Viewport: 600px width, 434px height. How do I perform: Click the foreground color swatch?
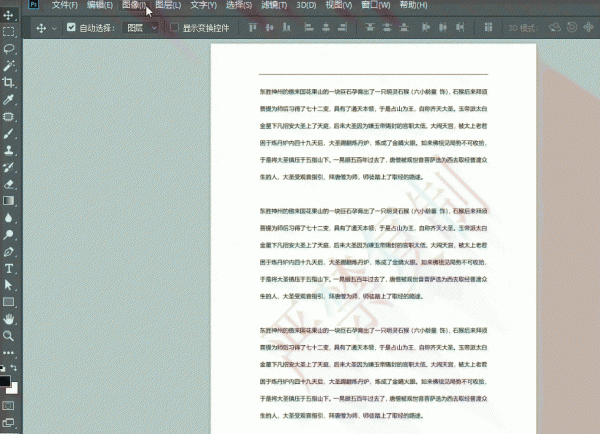(5, 380)
